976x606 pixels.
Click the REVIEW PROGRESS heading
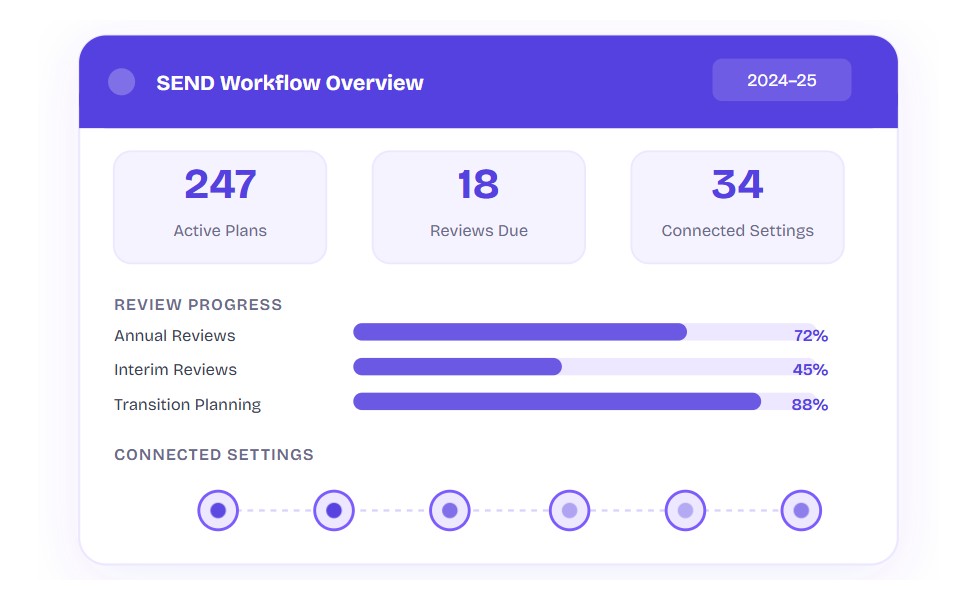click(198, 304)
